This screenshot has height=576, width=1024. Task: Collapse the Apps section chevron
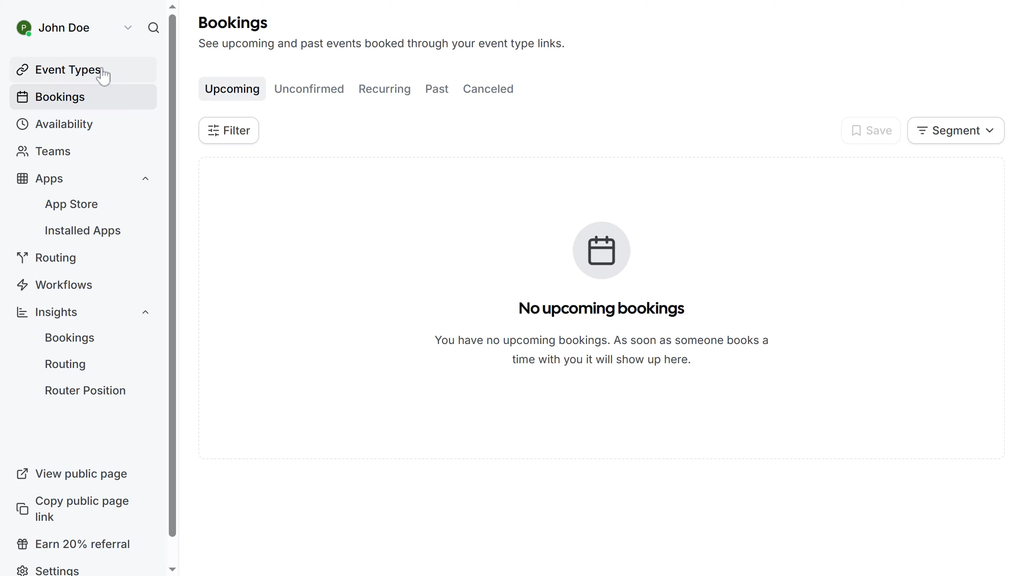(145, 179)
